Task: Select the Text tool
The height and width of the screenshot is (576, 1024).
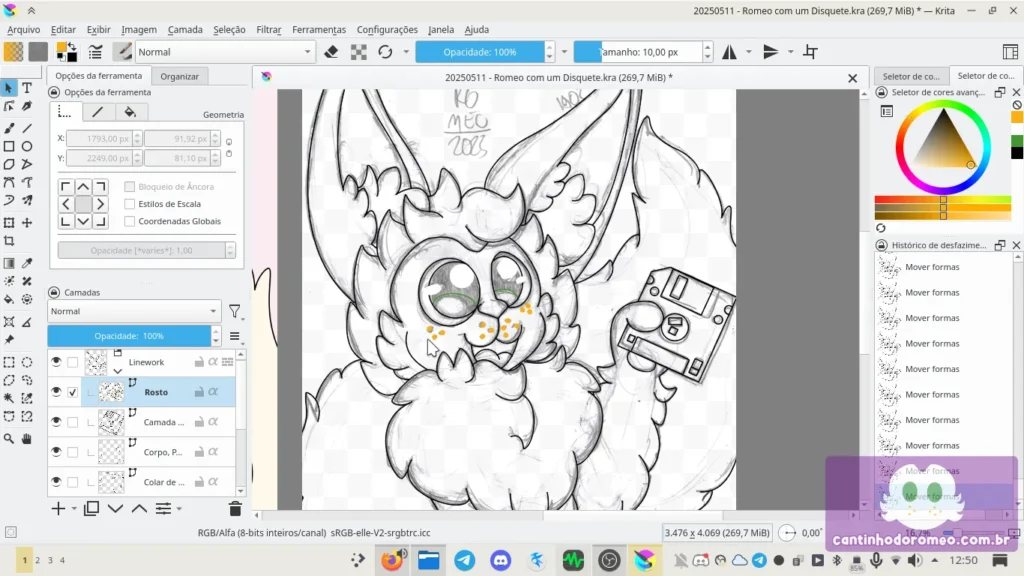Action: [27, 88]
